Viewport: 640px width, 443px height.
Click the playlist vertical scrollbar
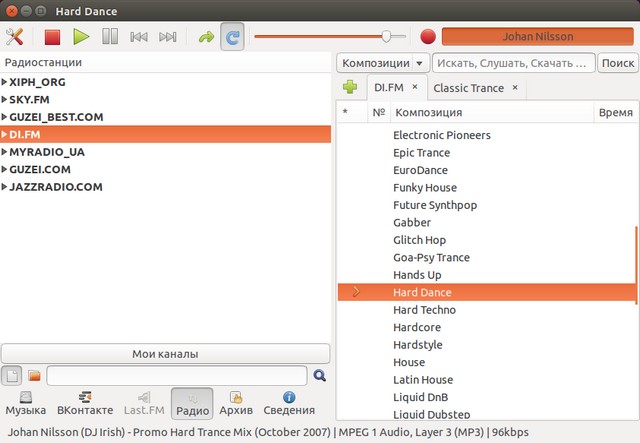point(636,265)
